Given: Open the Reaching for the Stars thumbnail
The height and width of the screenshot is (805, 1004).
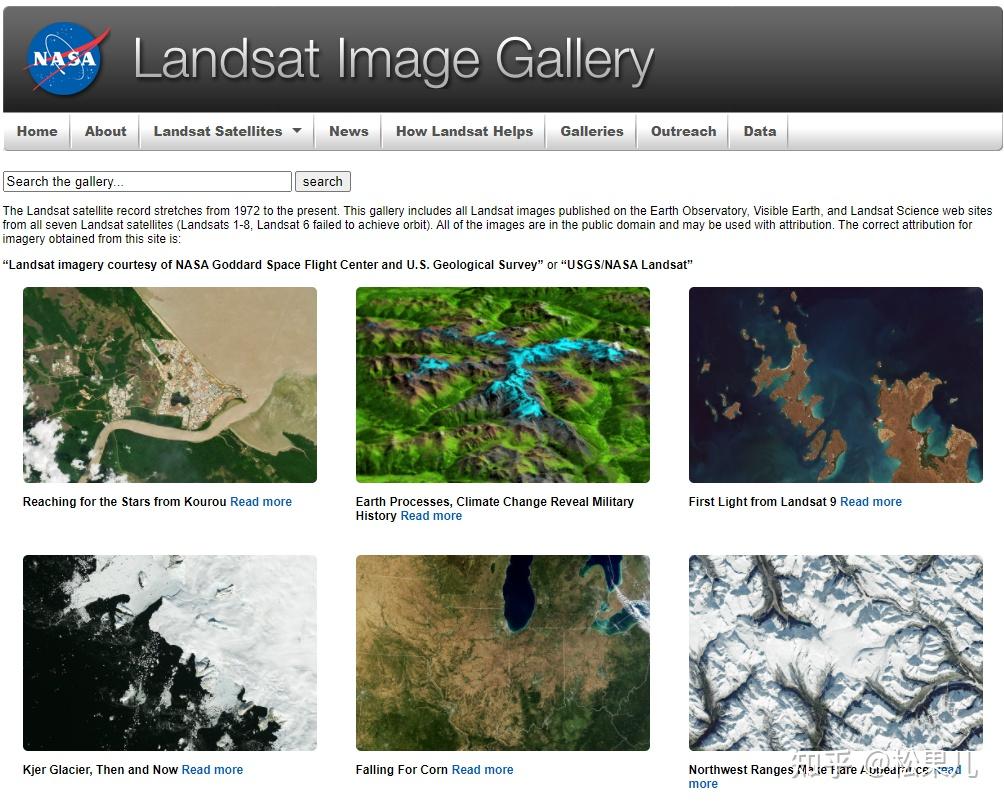Looking at the screenshot, I should click(x=169, y=384).
